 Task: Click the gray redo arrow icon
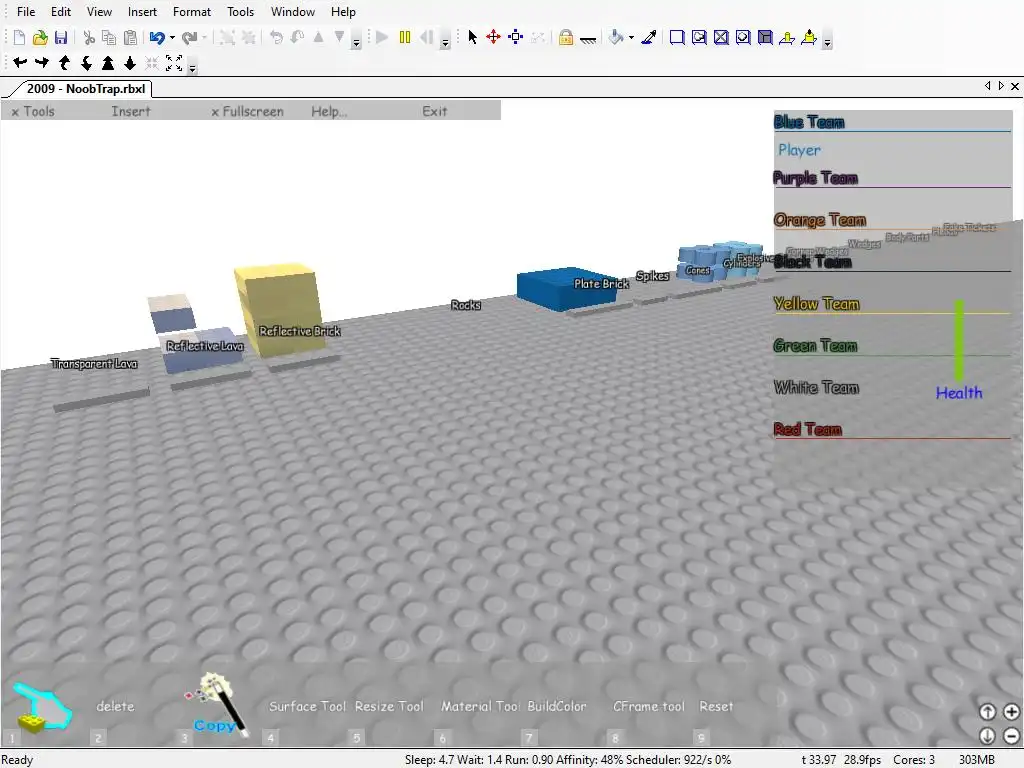tap(189, 37)
